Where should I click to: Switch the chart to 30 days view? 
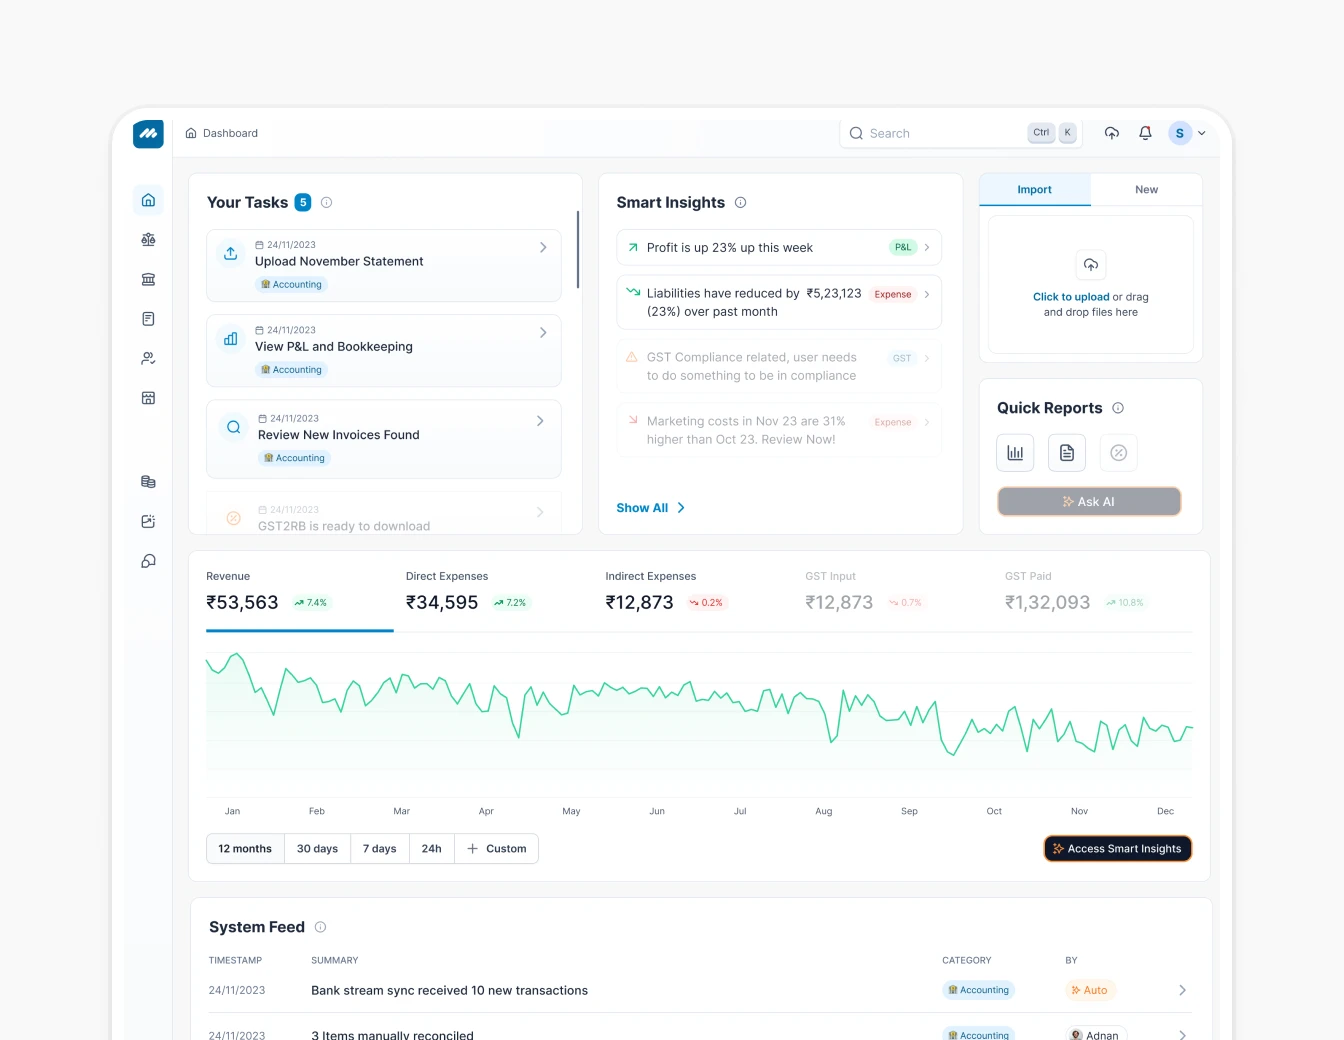point(317,848)
